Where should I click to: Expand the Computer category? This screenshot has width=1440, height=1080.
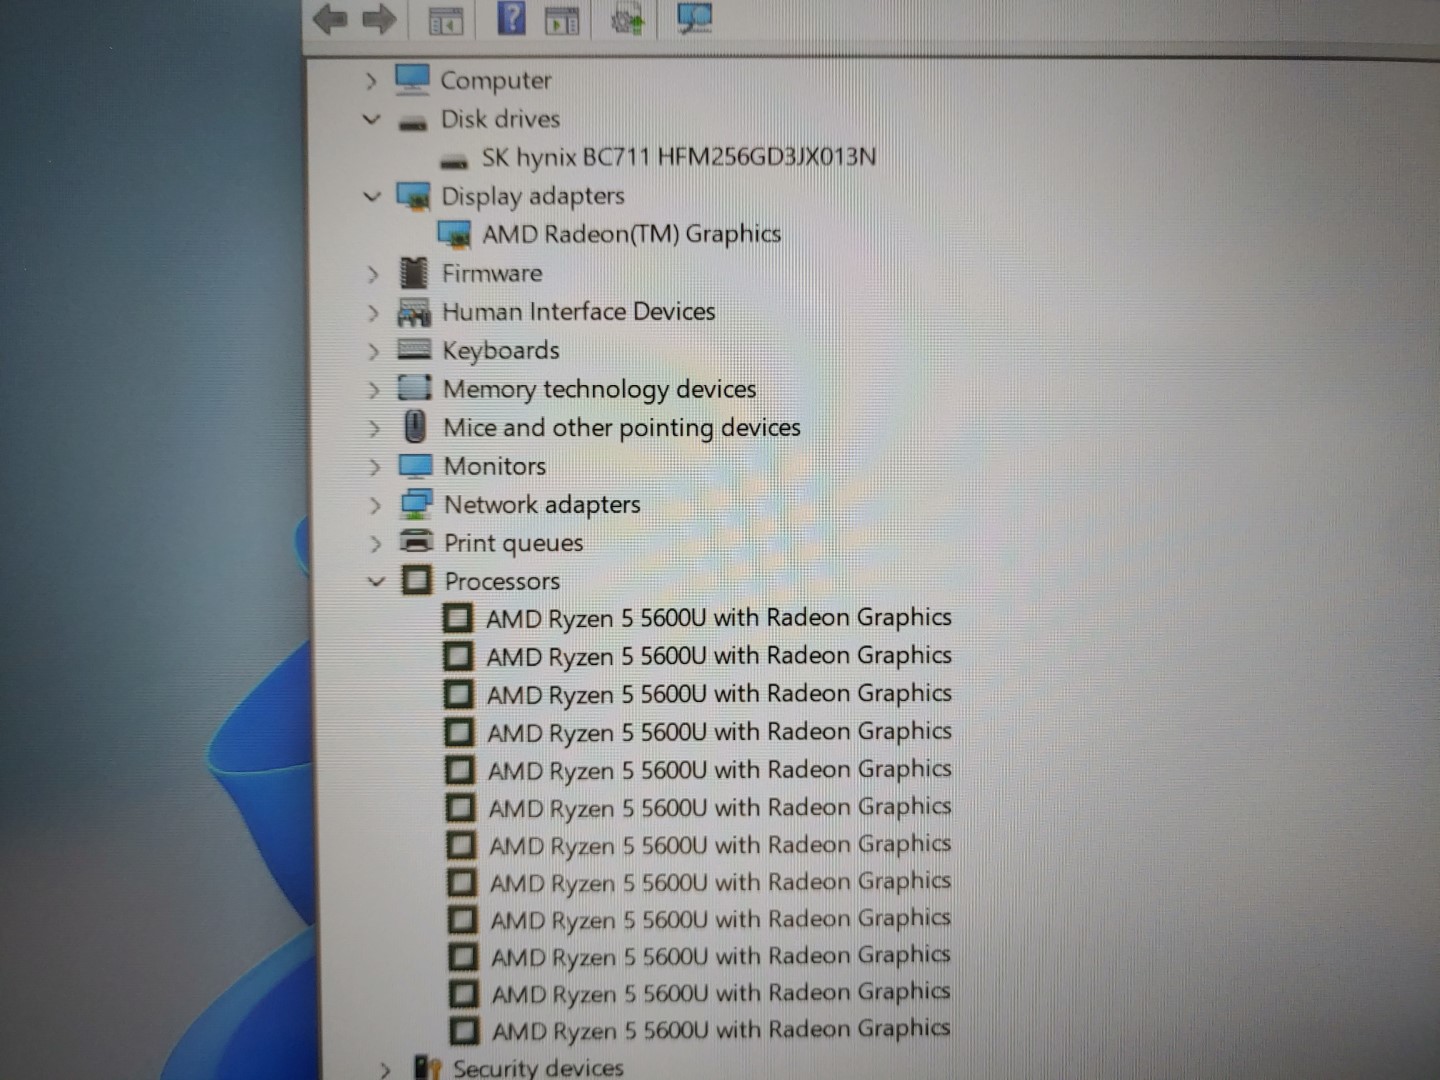click(x=371, y=81)
